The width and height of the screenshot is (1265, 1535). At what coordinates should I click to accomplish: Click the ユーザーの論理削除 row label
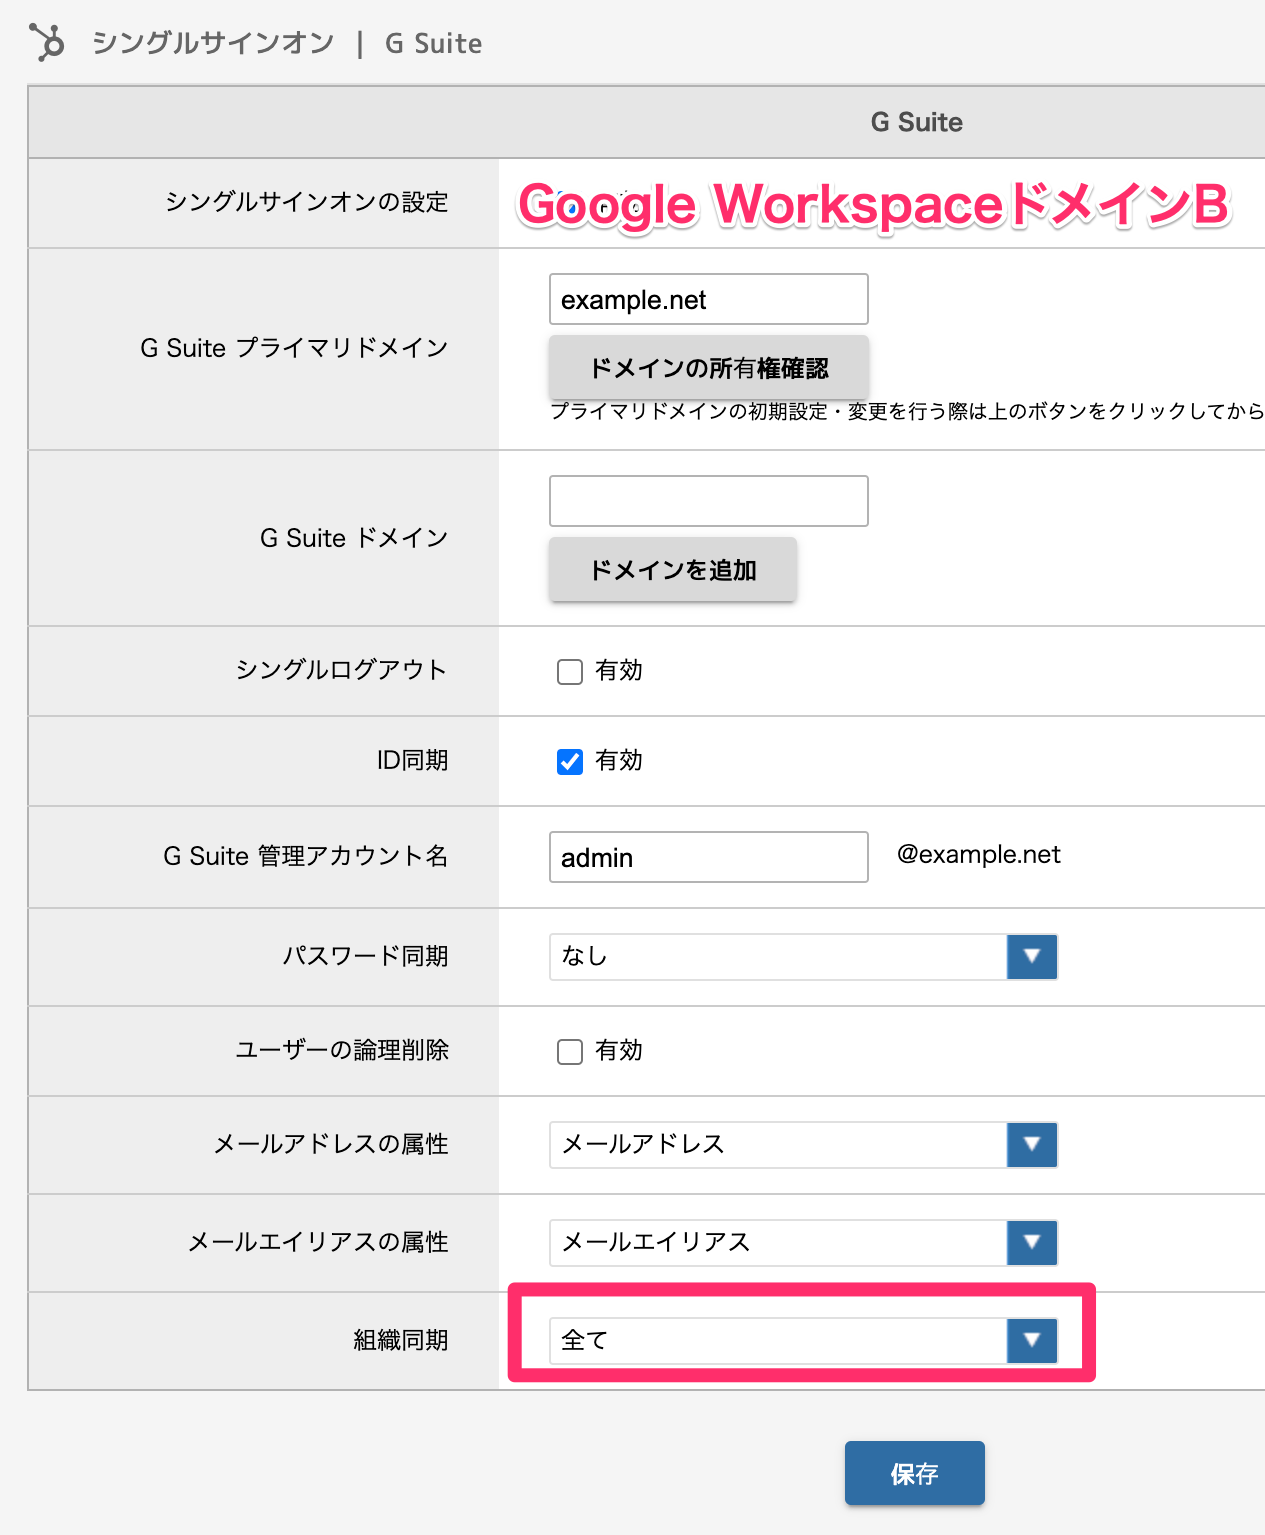click(342, 1050)
